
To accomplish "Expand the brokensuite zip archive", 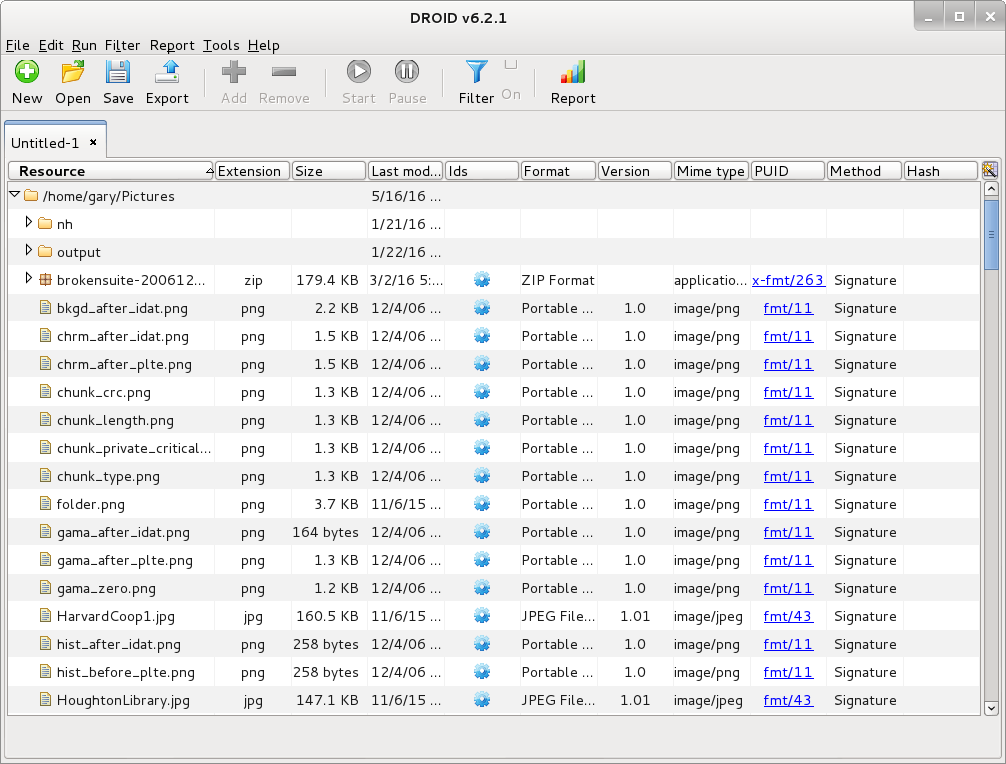I will (x=29, y=279).
